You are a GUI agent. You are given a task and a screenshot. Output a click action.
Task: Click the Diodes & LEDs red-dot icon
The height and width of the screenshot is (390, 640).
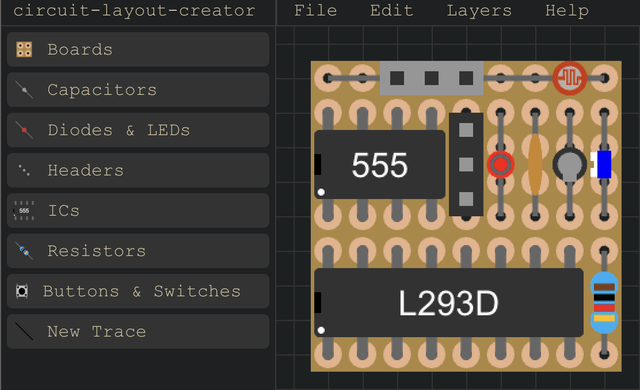24,130
